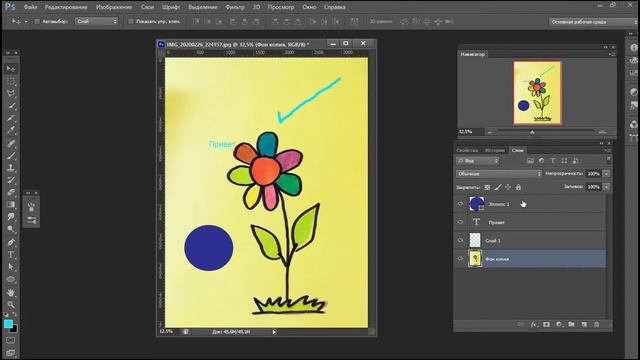Toggle lock all padlock icon
Screen dimensions: 640x360
518,187
